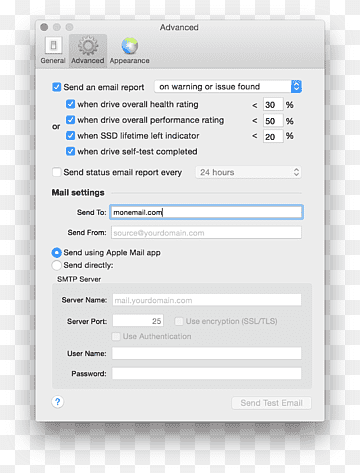Select the Advanced gear icon

coord(88,46)
